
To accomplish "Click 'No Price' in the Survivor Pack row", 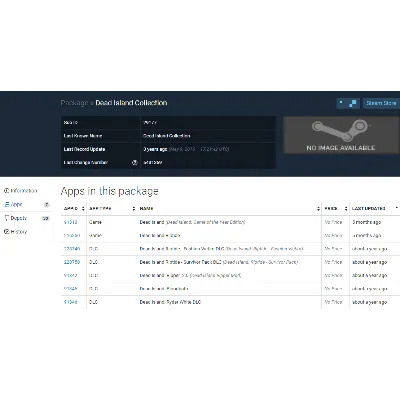I will [x=333, y=262].
